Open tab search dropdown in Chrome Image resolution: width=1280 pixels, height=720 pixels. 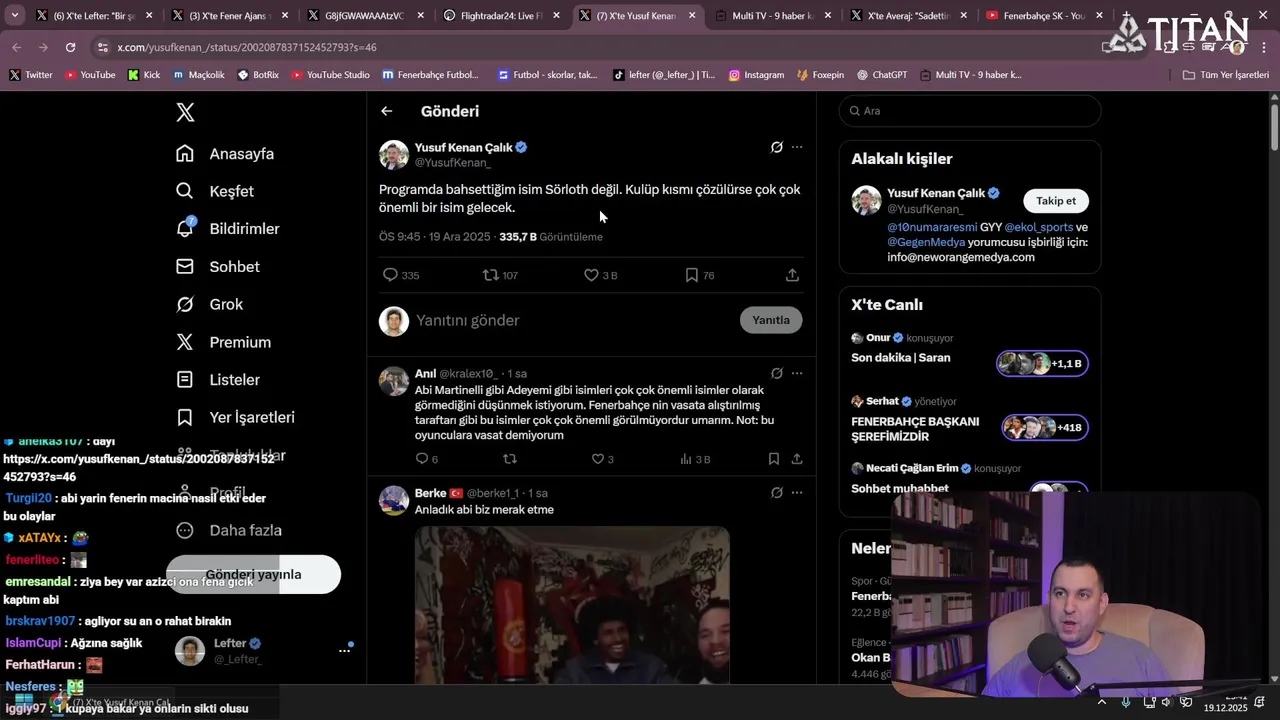(14, 15)
